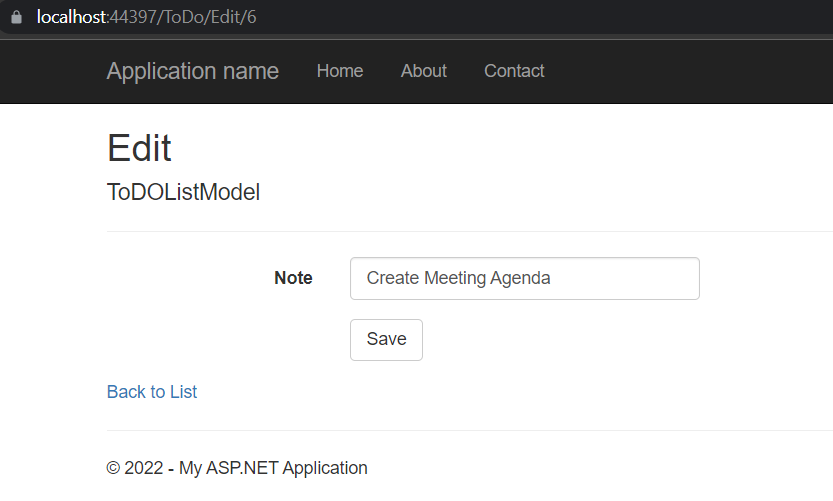833x501 pixels.
Task: Follow the Back to List link
Action: pos(152,392)
